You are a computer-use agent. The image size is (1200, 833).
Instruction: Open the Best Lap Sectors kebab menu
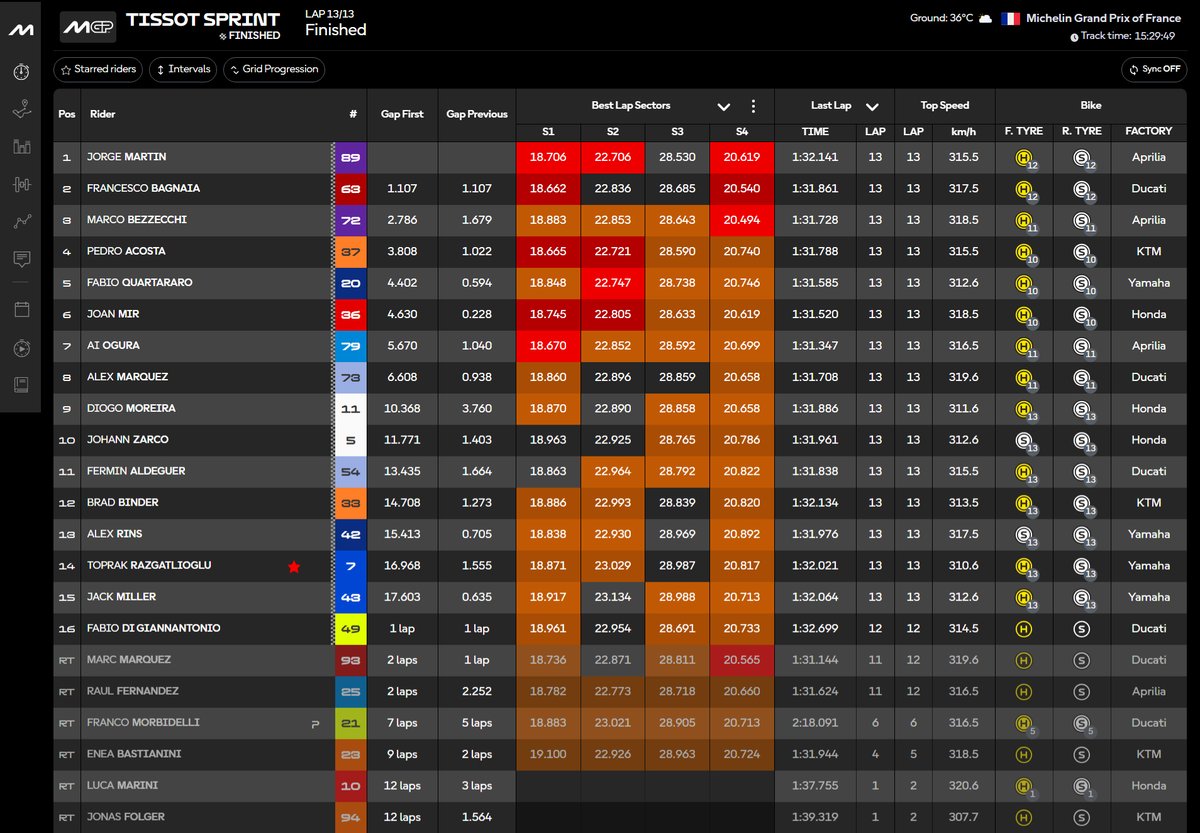(754, 106)
